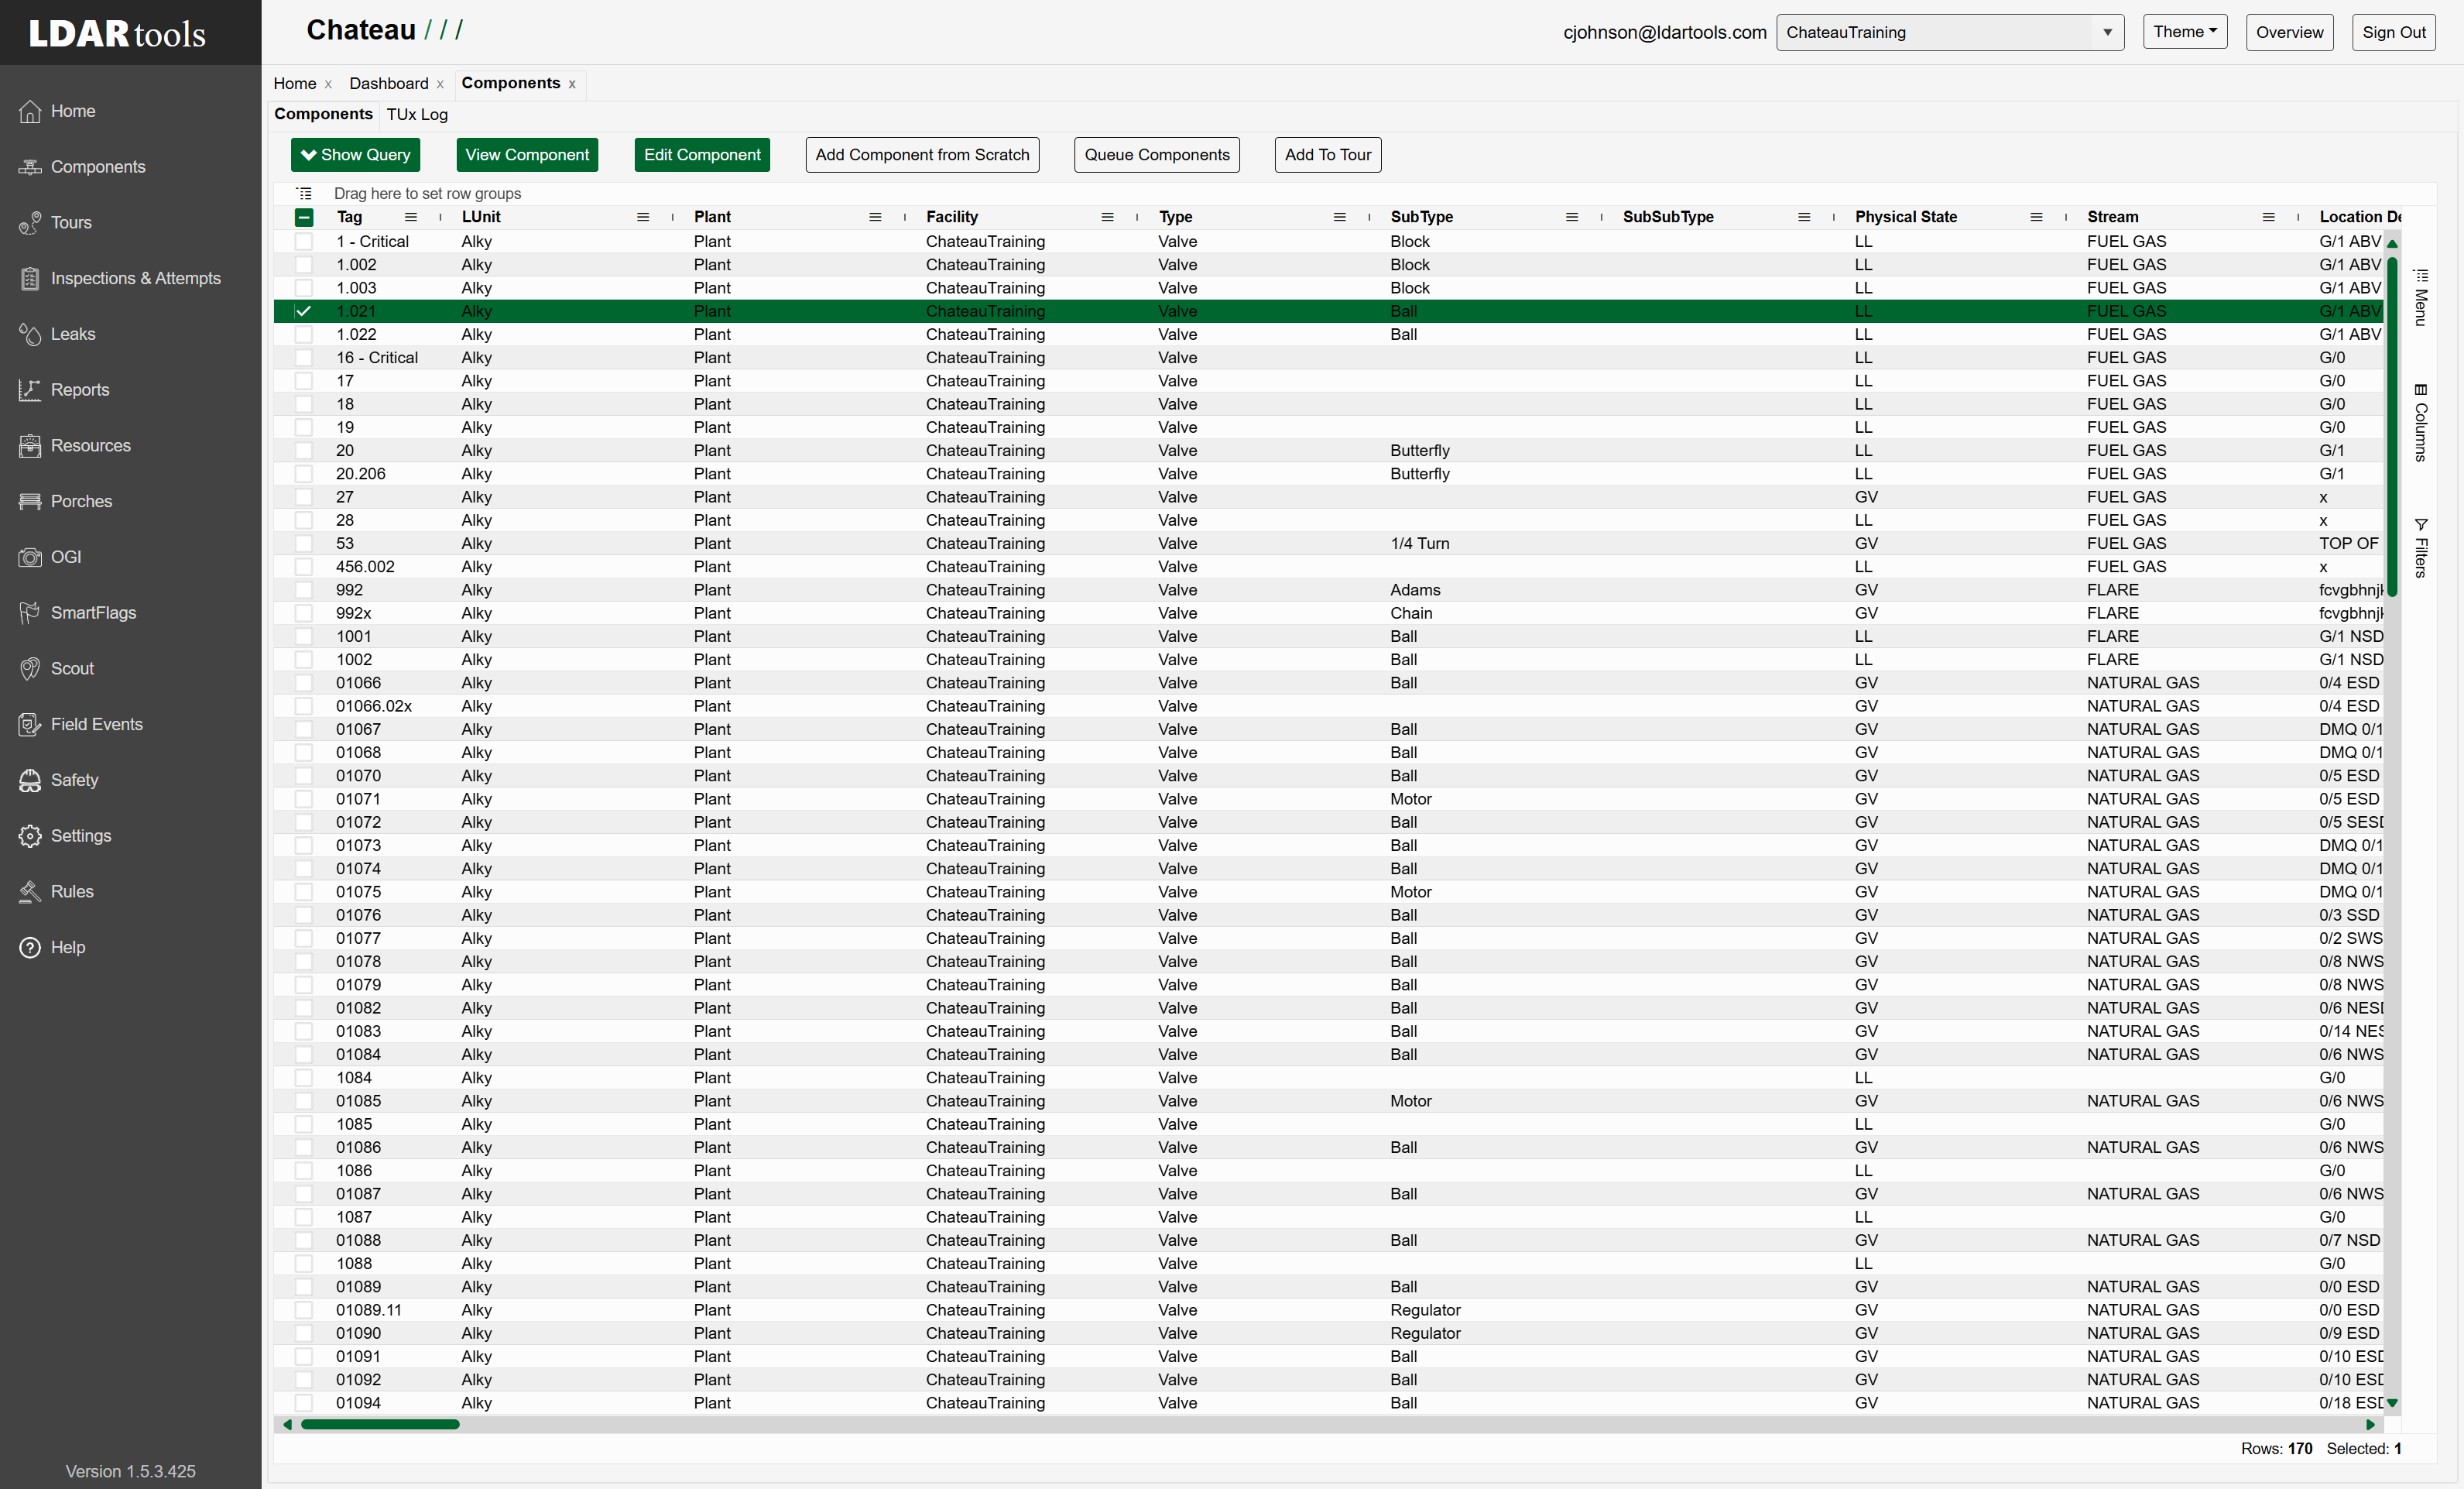Close the Dashboard tab
2464x1489 pixels.
(440, 85)
